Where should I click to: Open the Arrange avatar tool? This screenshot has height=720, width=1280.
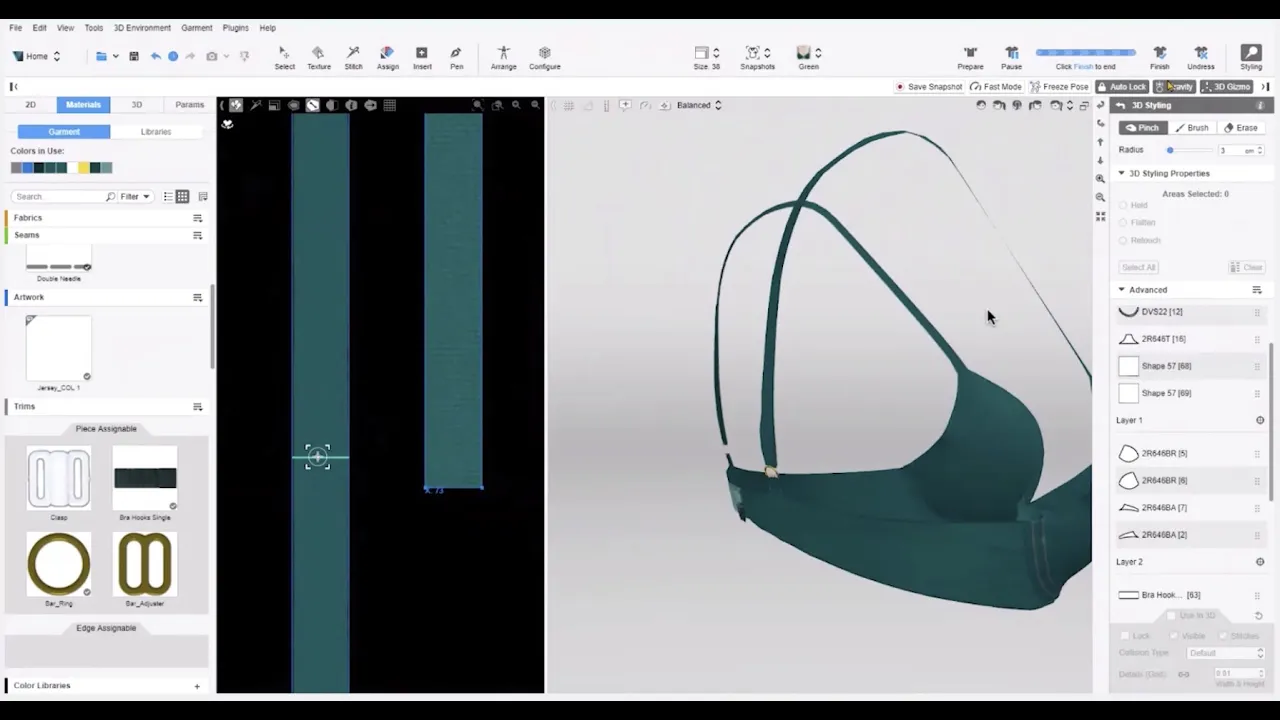point(503,57)
